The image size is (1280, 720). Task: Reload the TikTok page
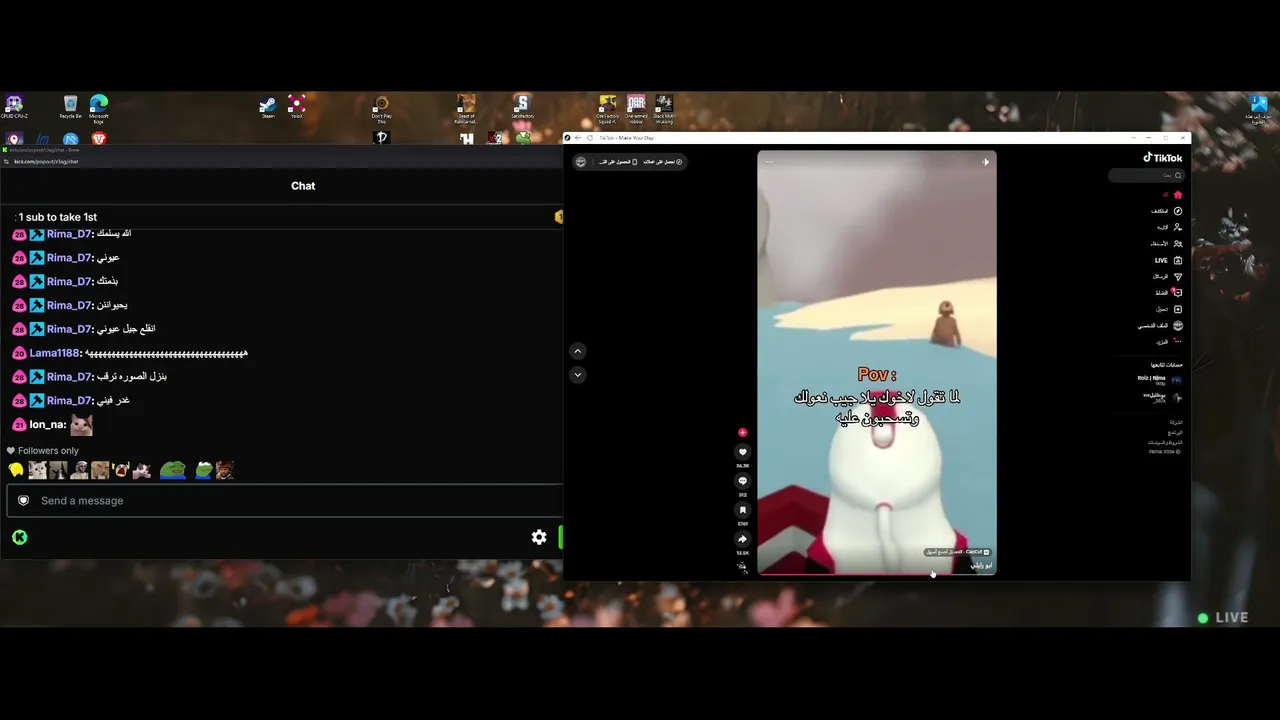point(590,138)
